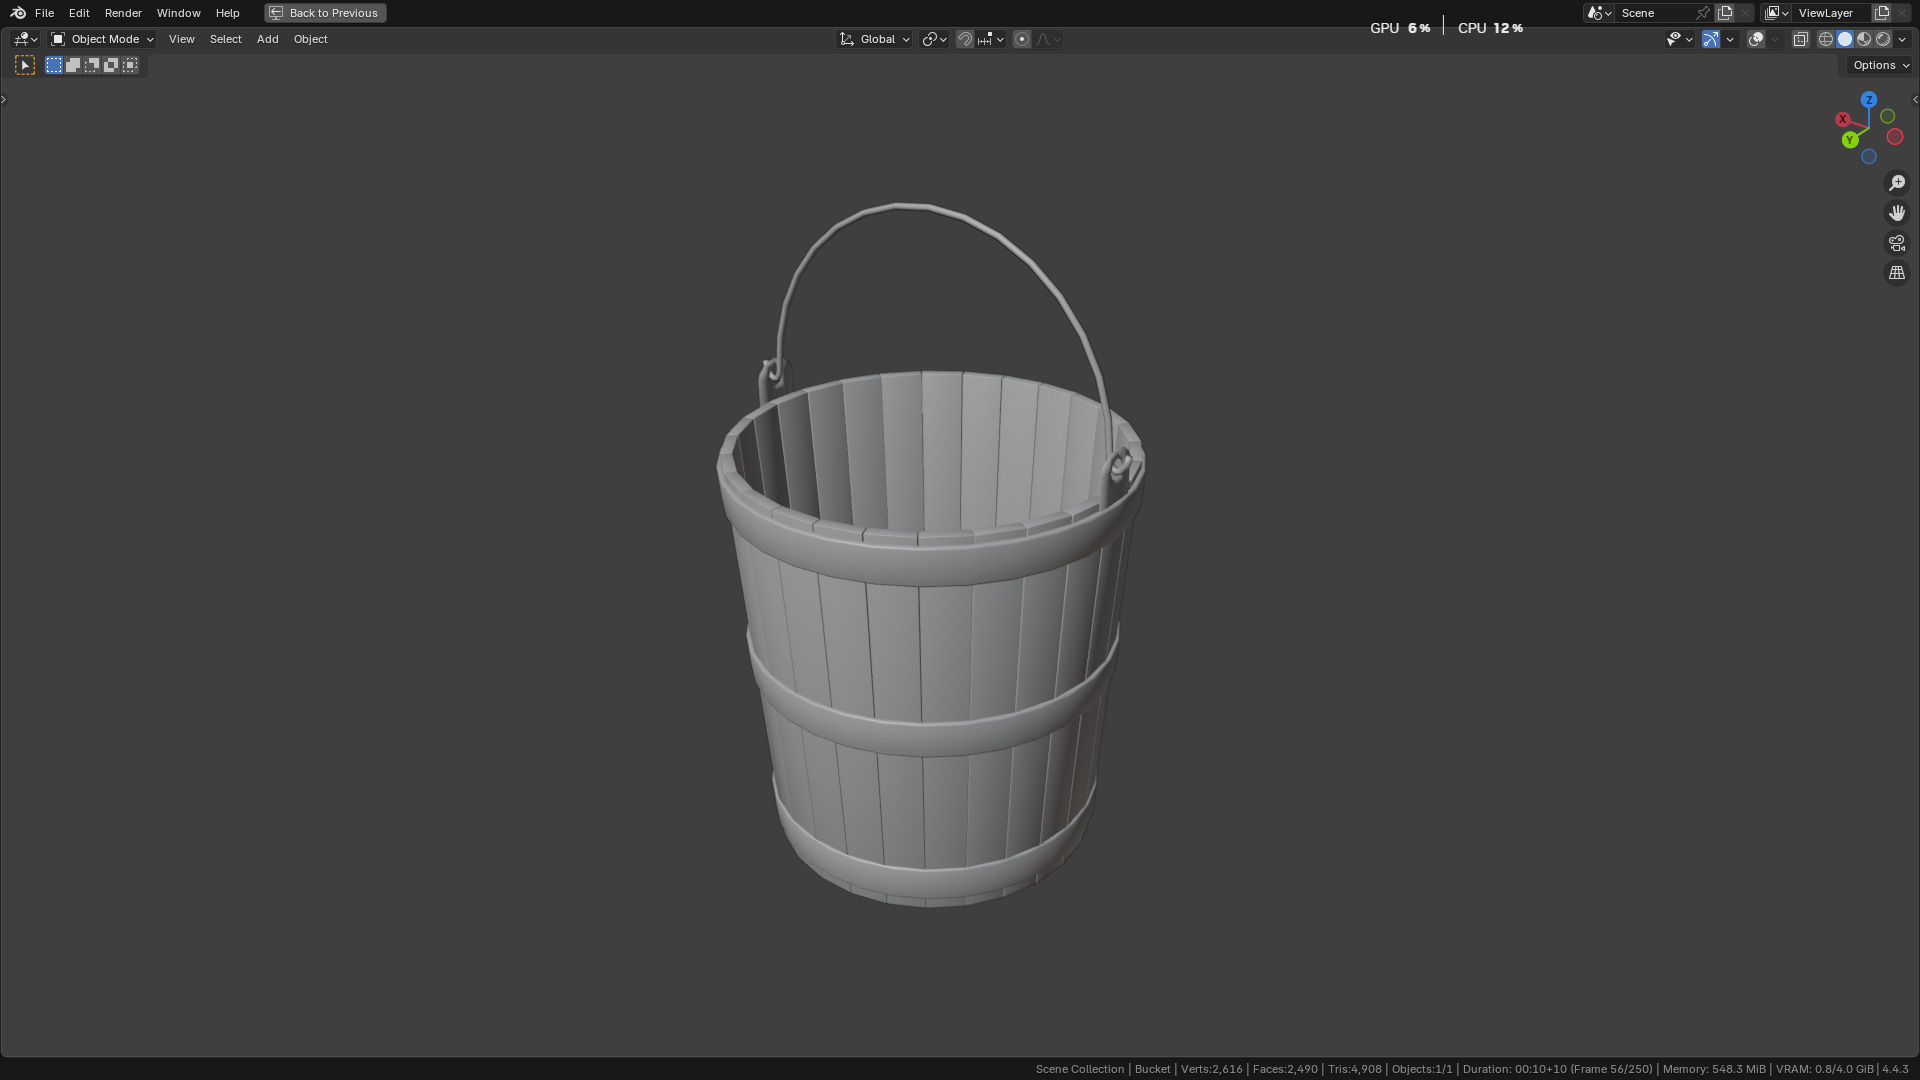Open the proportional editing falloff dropdown
The image size is (1920, 1080).
click(x=1048, y=39)
